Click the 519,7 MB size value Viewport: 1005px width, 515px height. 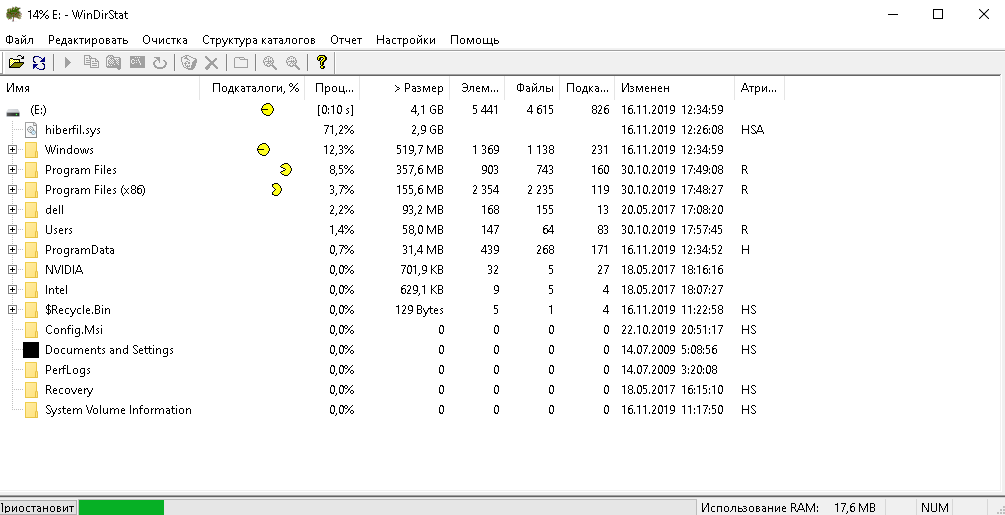click(x=420, y=150)
